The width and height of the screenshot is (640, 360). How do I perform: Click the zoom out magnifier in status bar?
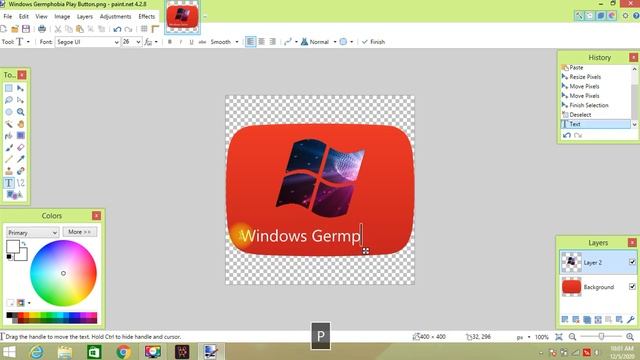(x=572, y=337)
